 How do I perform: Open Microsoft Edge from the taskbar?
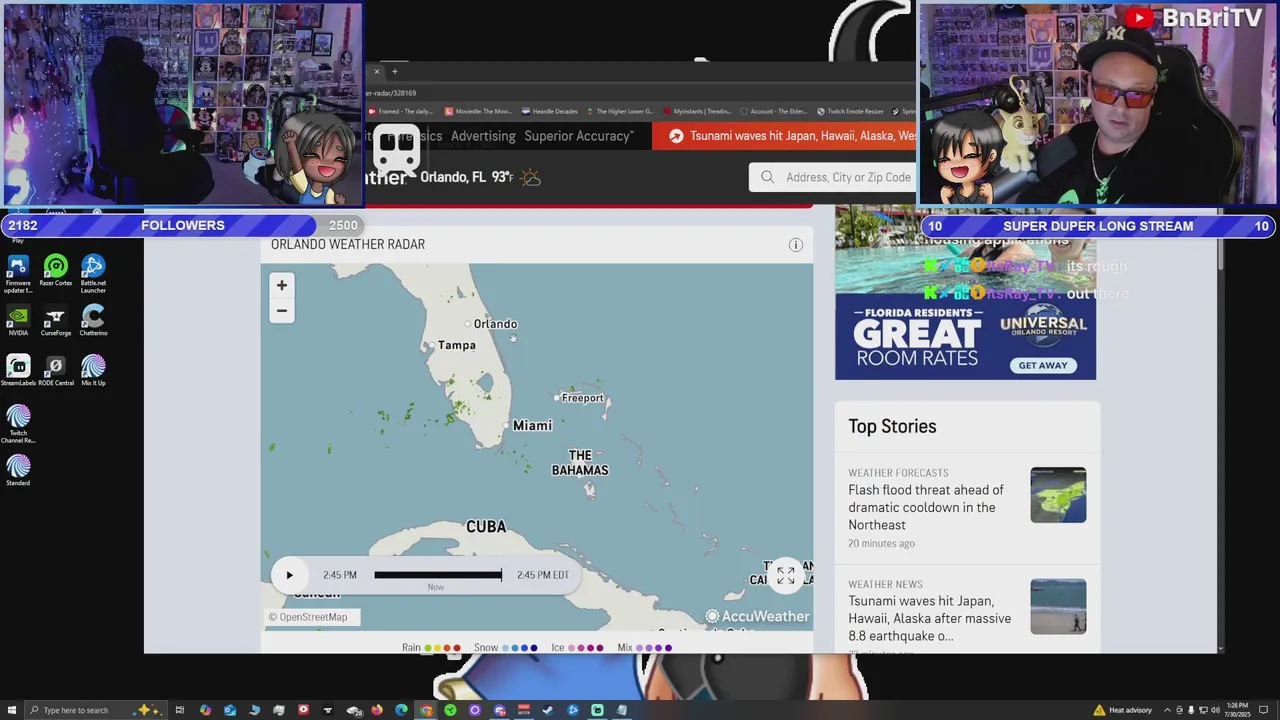(401, 710)
